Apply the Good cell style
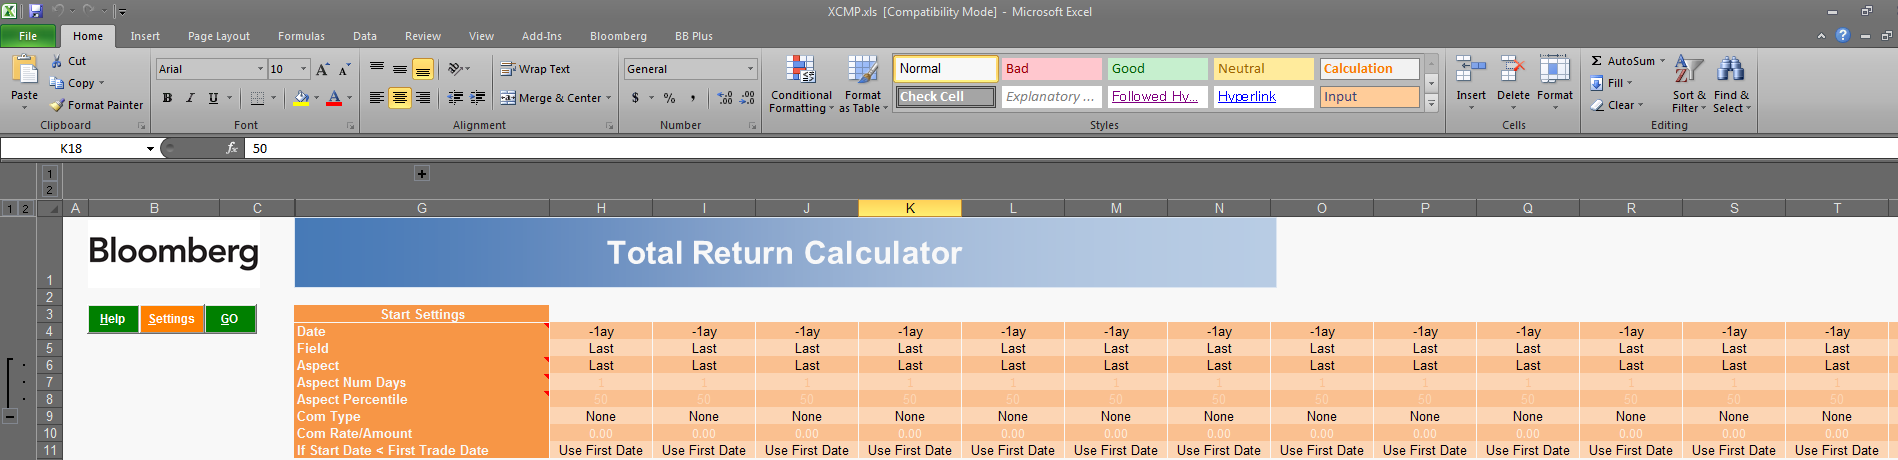The image size is (1898, 460). pos(1157,69)
